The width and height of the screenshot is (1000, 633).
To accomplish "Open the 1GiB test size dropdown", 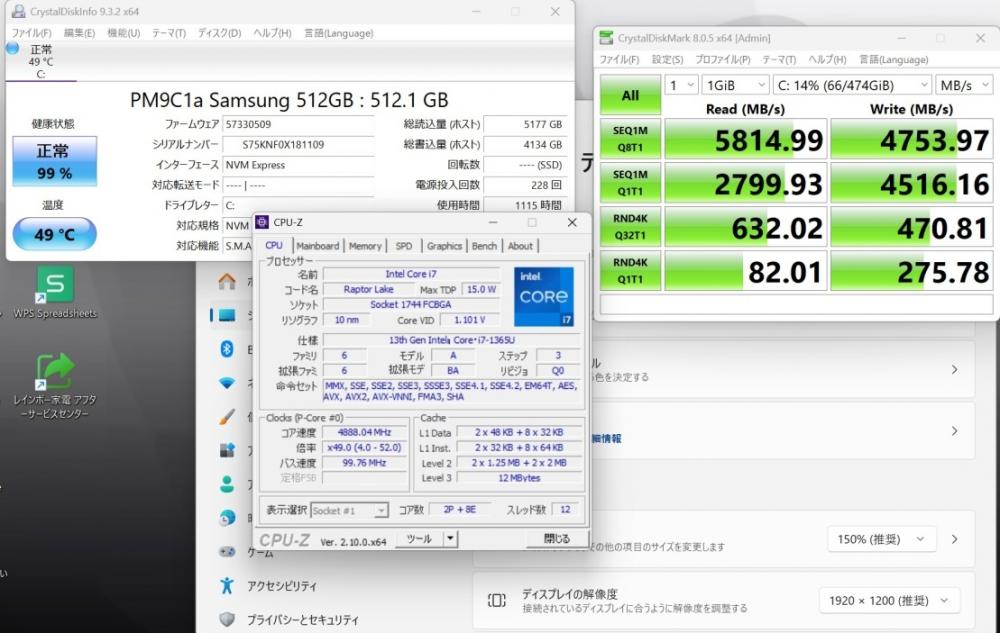I will 735,85.
